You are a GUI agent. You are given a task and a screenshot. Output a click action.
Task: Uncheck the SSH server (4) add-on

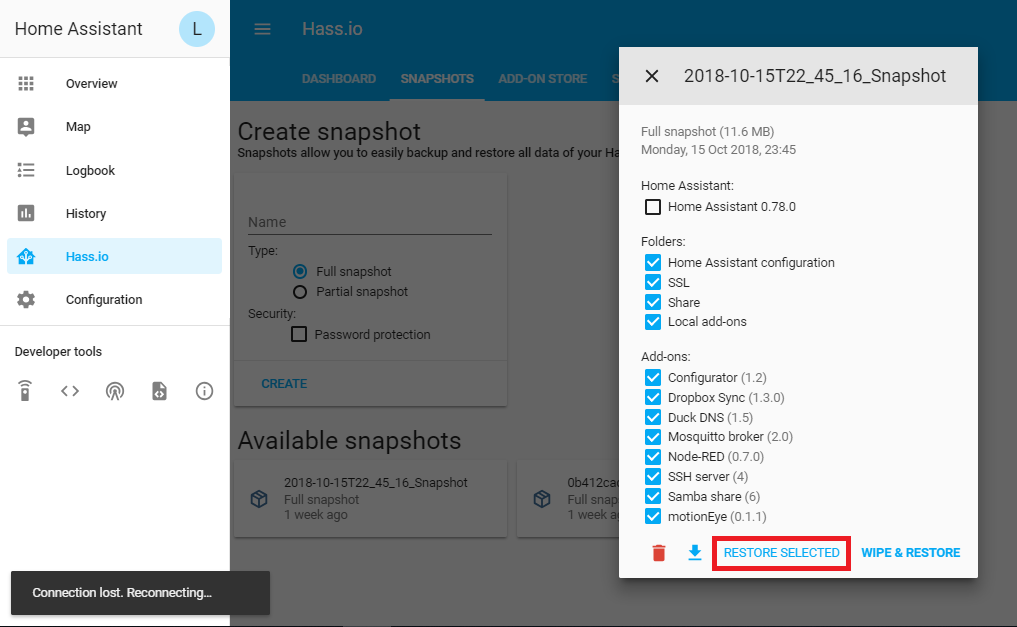pyautogui.click(x=653, y=477)
